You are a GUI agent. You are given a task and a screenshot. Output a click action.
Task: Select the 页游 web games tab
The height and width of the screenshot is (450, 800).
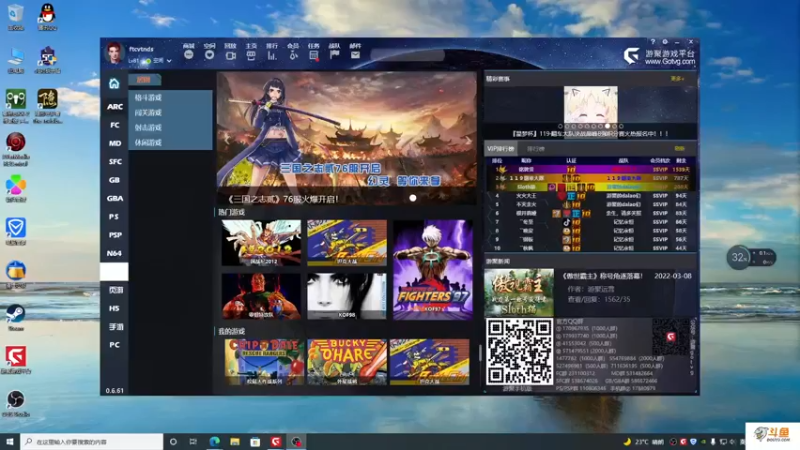point(114,290)
